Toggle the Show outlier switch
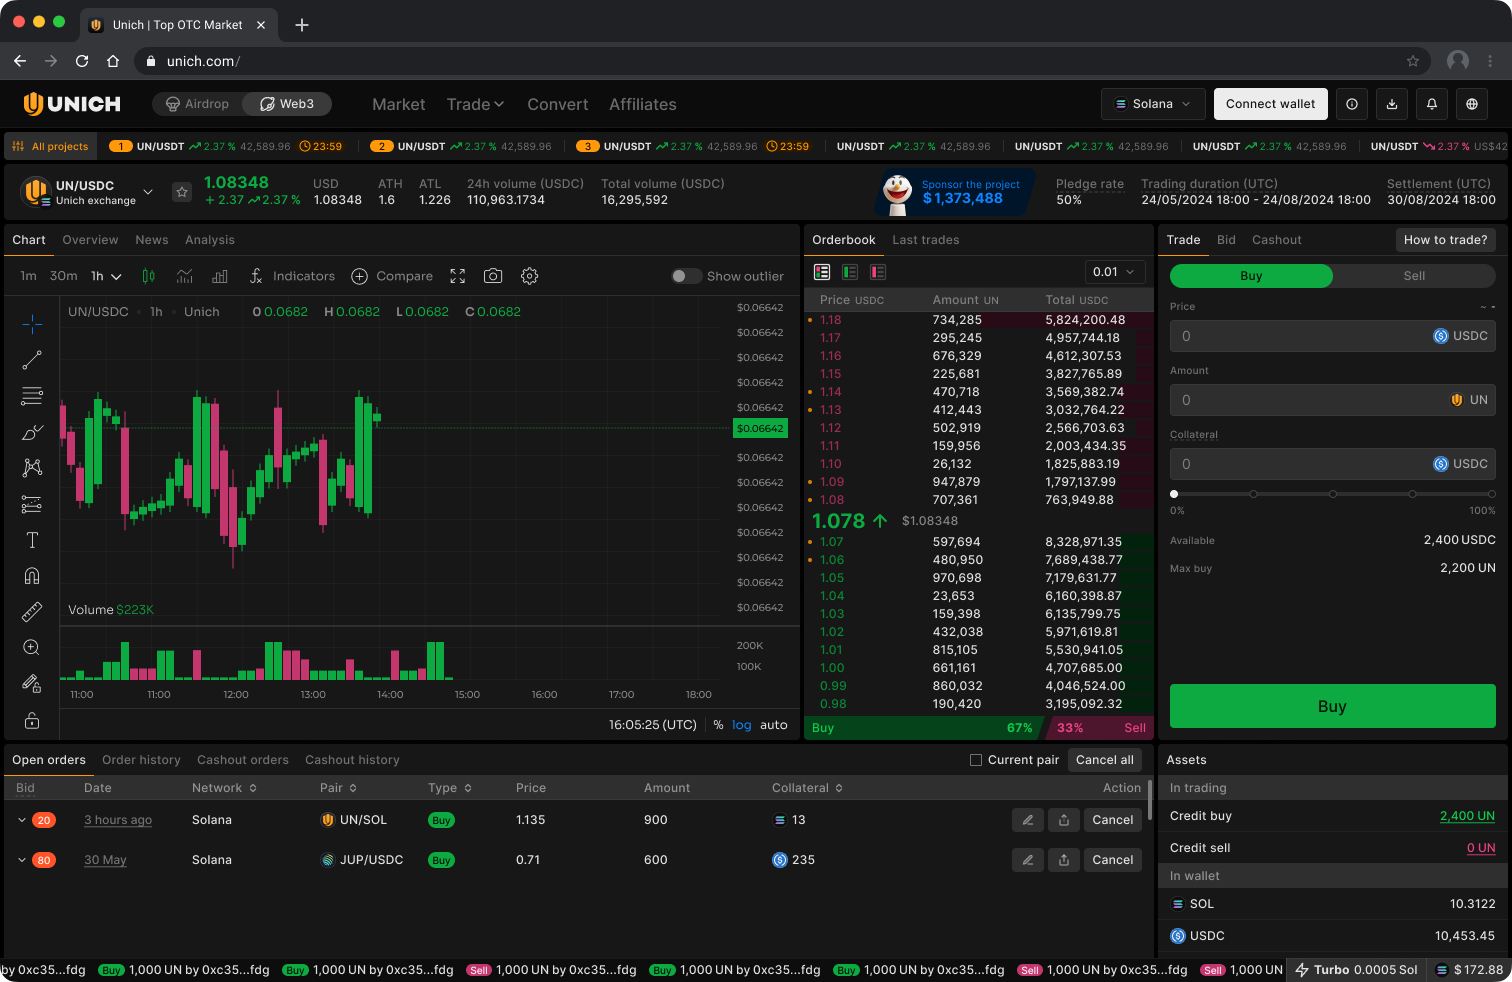This screenshot has height=982, width=1512. click(x=686, y=276)
